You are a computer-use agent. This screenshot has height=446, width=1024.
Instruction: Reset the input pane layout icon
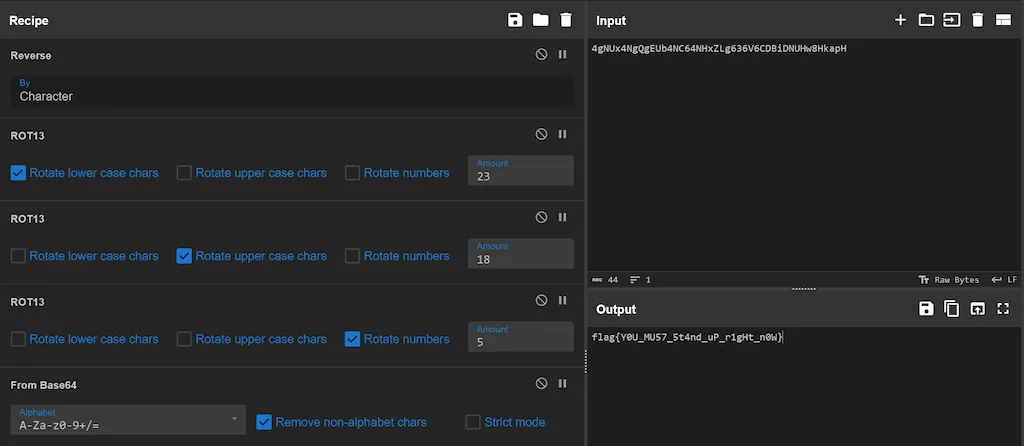coord(1003,20)
